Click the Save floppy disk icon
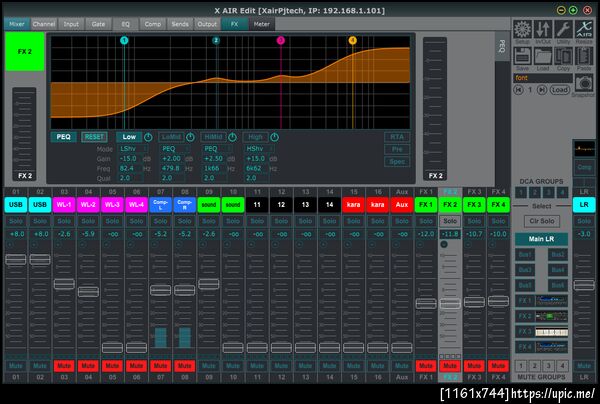 coord(522,56)
